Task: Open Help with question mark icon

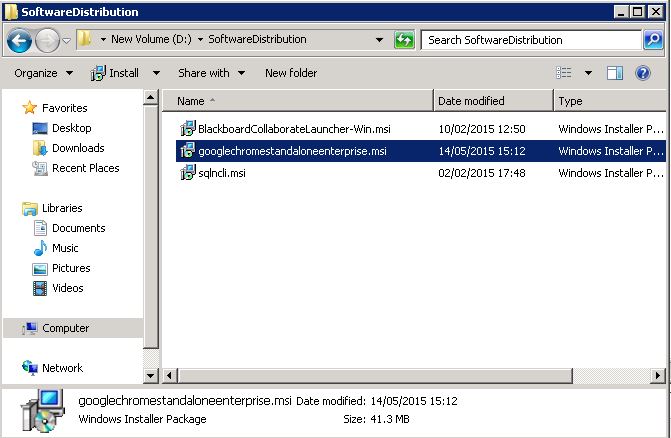Action: (x=643, y=73)
